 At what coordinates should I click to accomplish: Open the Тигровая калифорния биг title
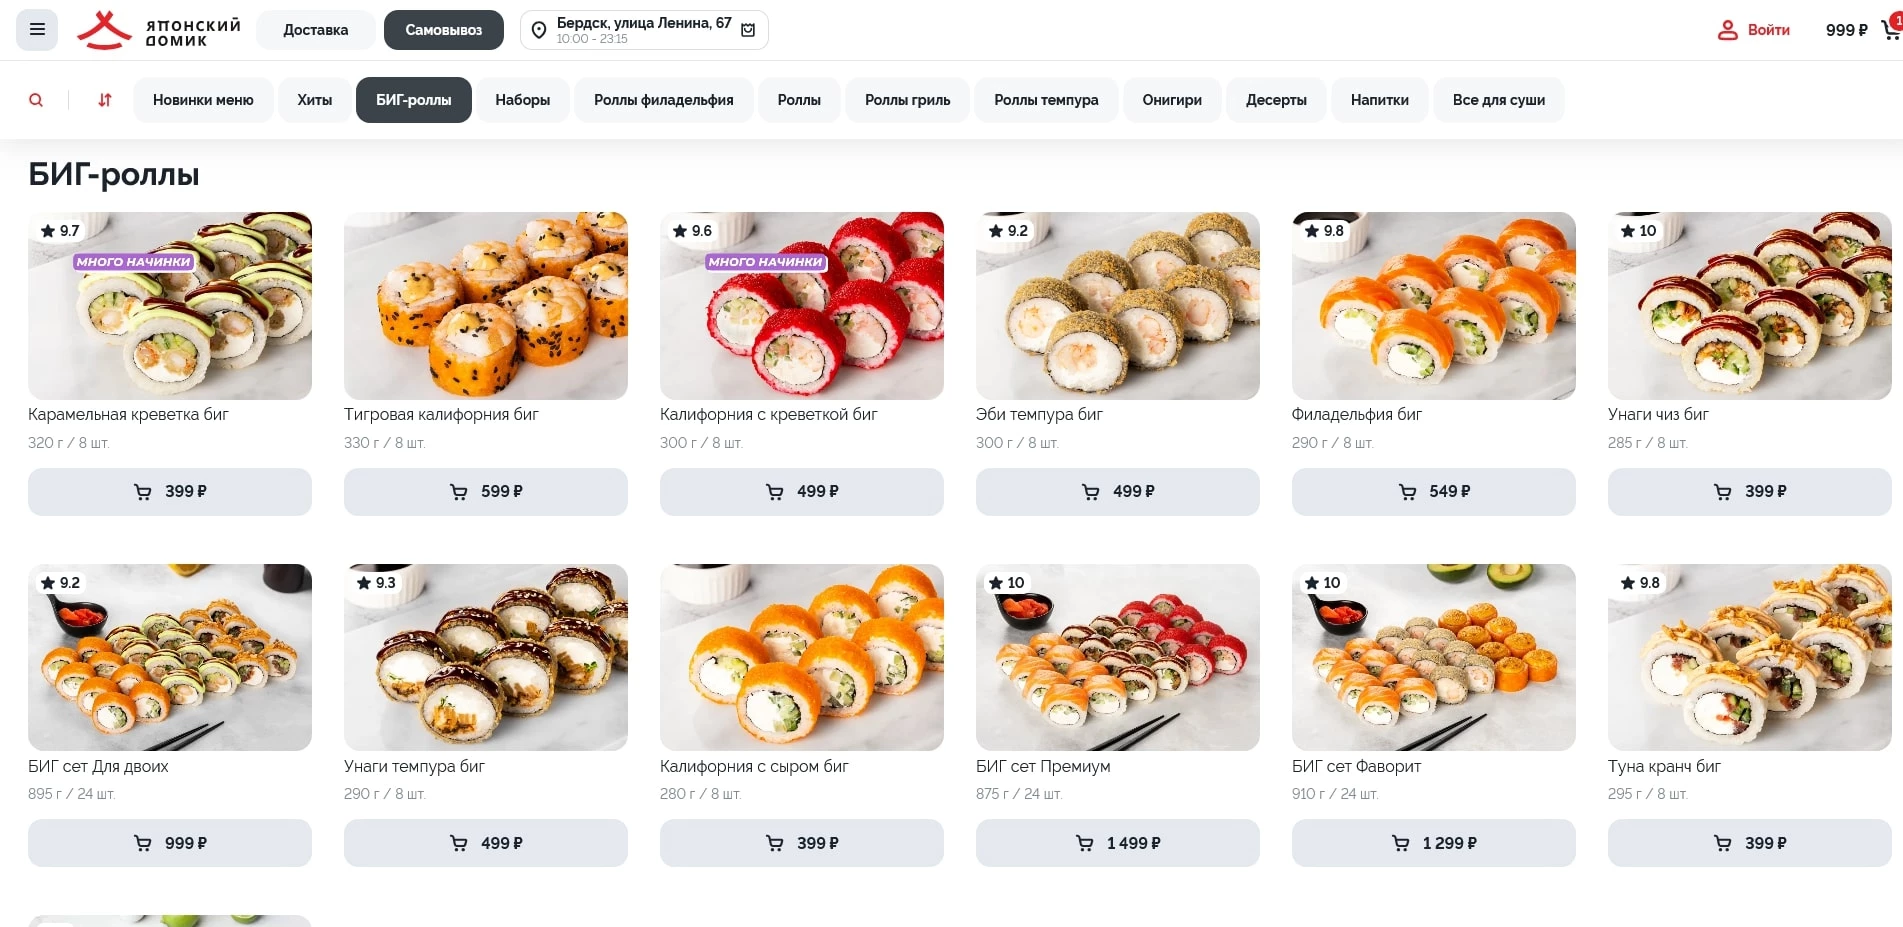point(441,414)
